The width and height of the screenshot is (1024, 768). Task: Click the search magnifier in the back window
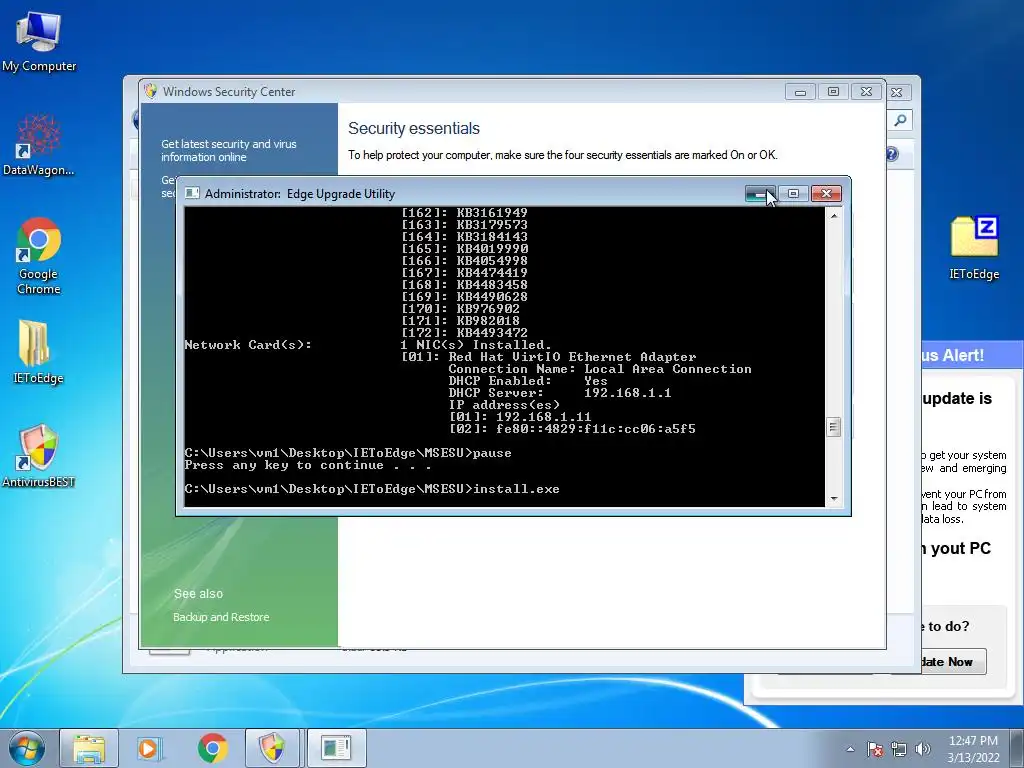[x=901, y=120]
